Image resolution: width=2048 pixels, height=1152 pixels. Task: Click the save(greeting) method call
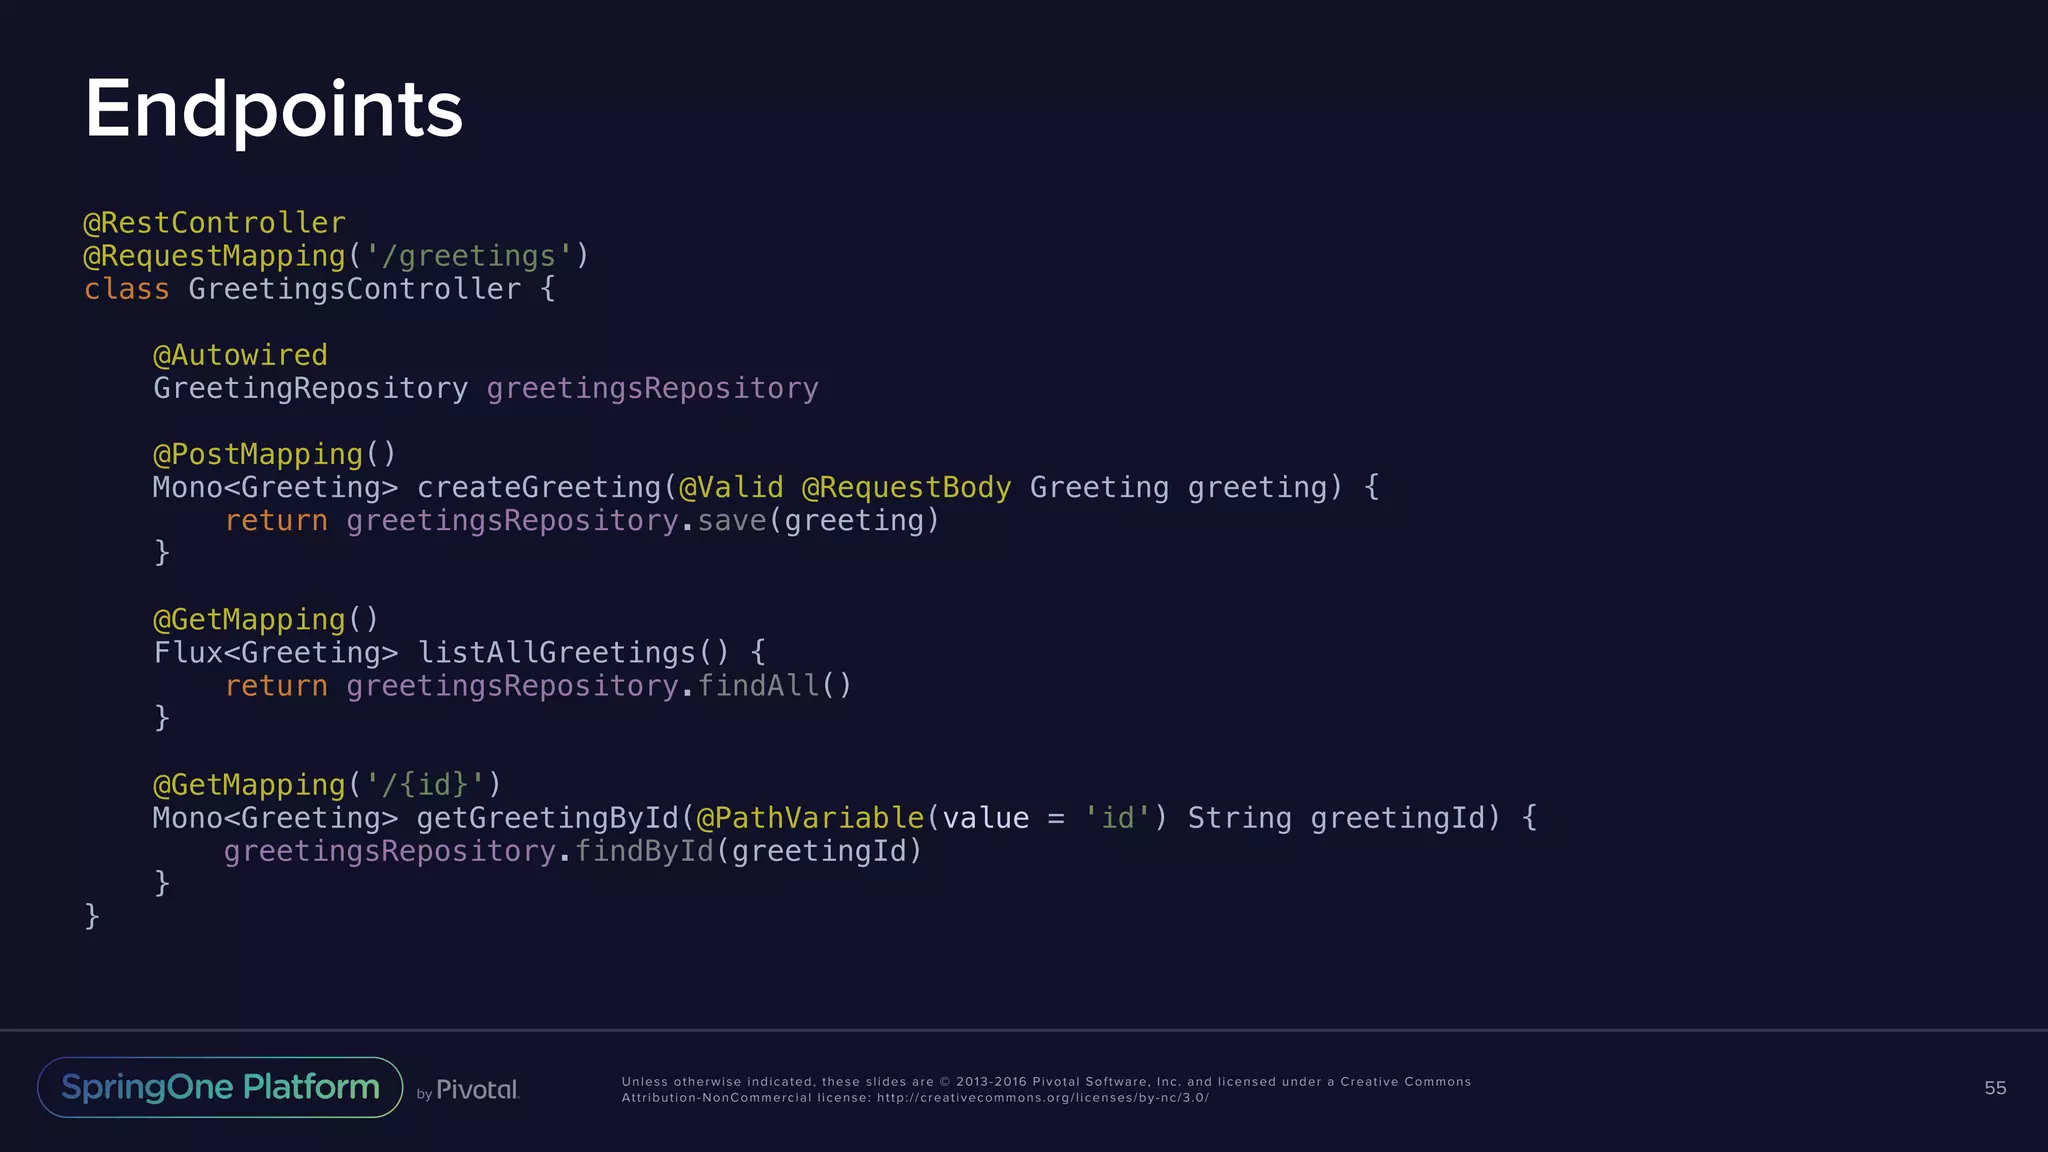click(x=818, y=520)
